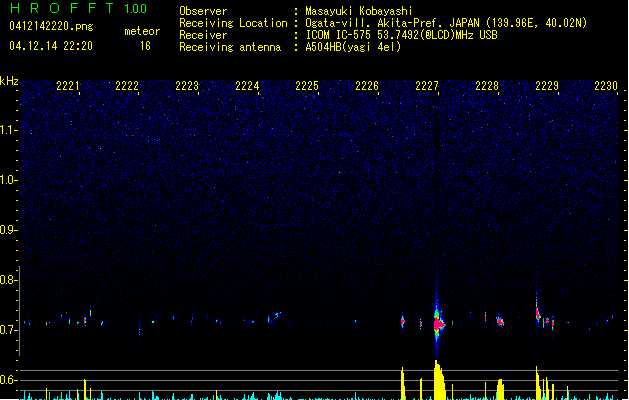Viewport: 629px width, 400px height.
Task: Click the Receiving antenna field label
Action: [230, 47]
